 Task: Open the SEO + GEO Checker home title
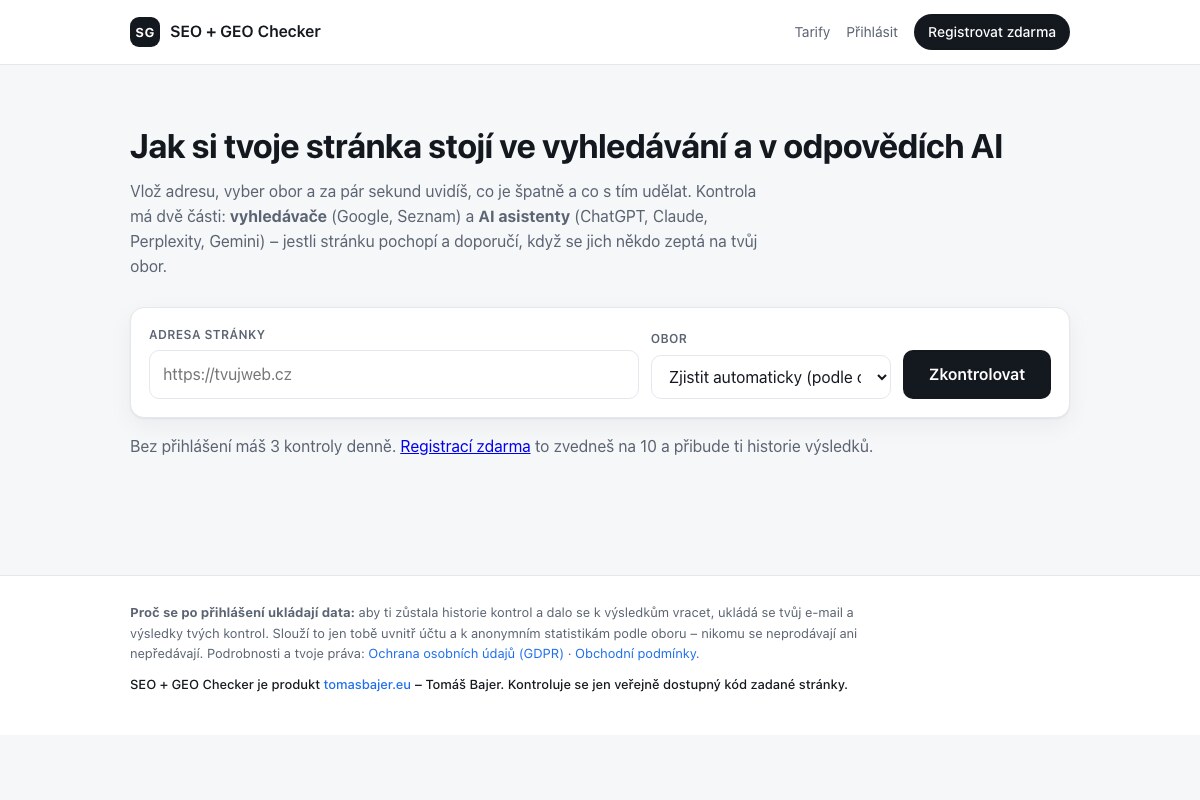245,32
